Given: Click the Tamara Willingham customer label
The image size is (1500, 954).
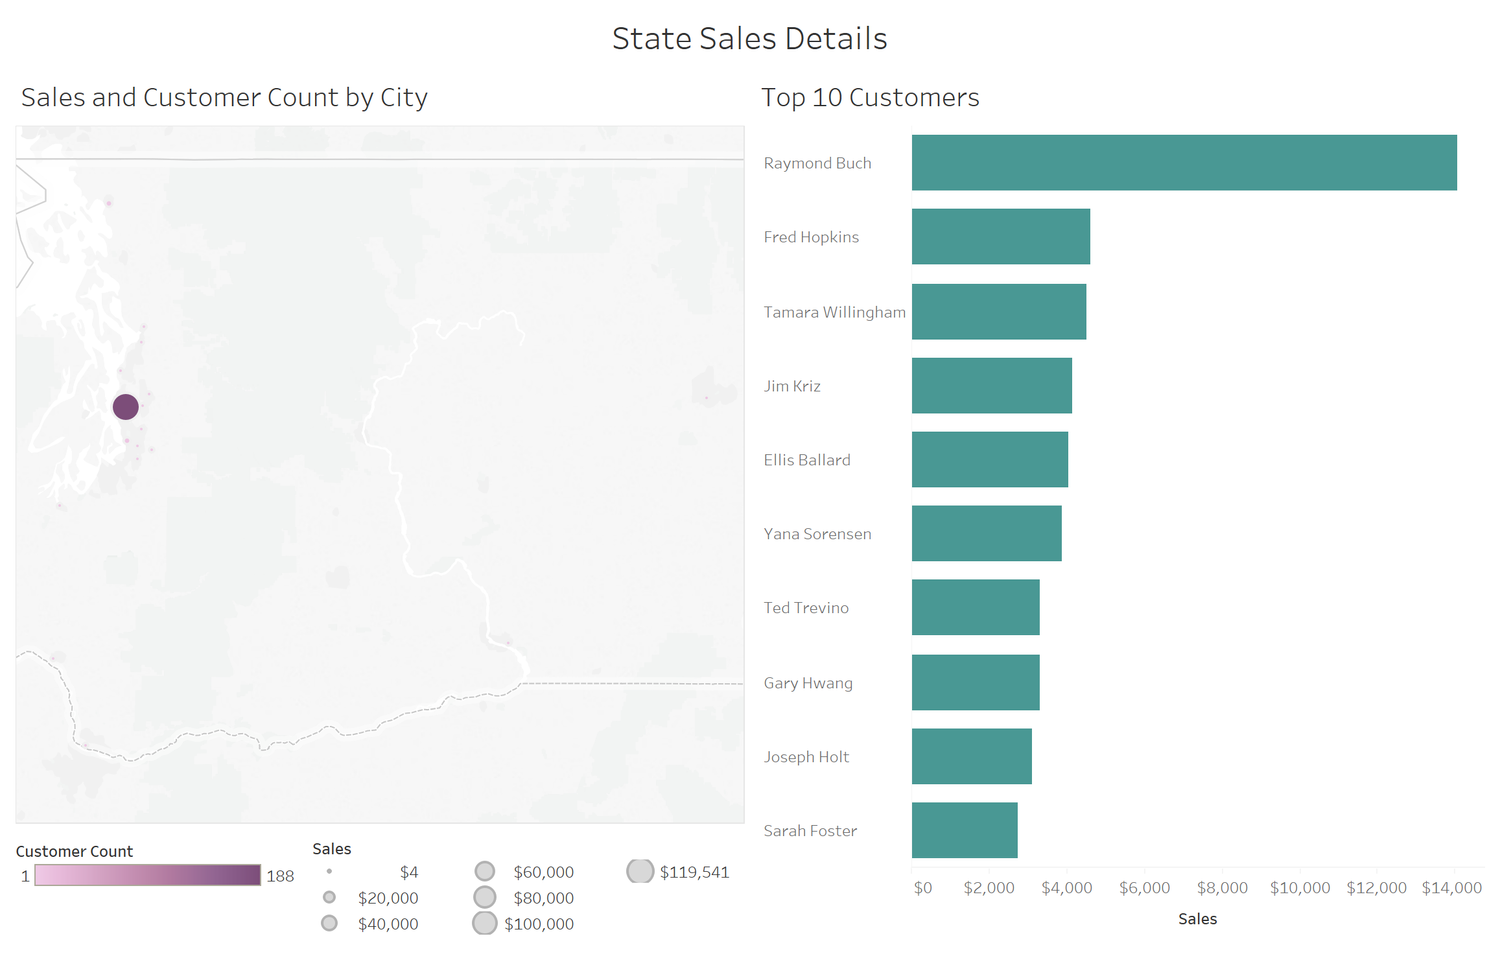Looking at the screenshot, I should click(x=835, y=312).
